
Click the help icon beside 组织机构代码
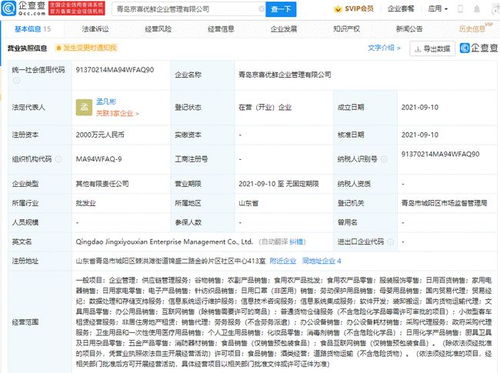pos(59,159)
